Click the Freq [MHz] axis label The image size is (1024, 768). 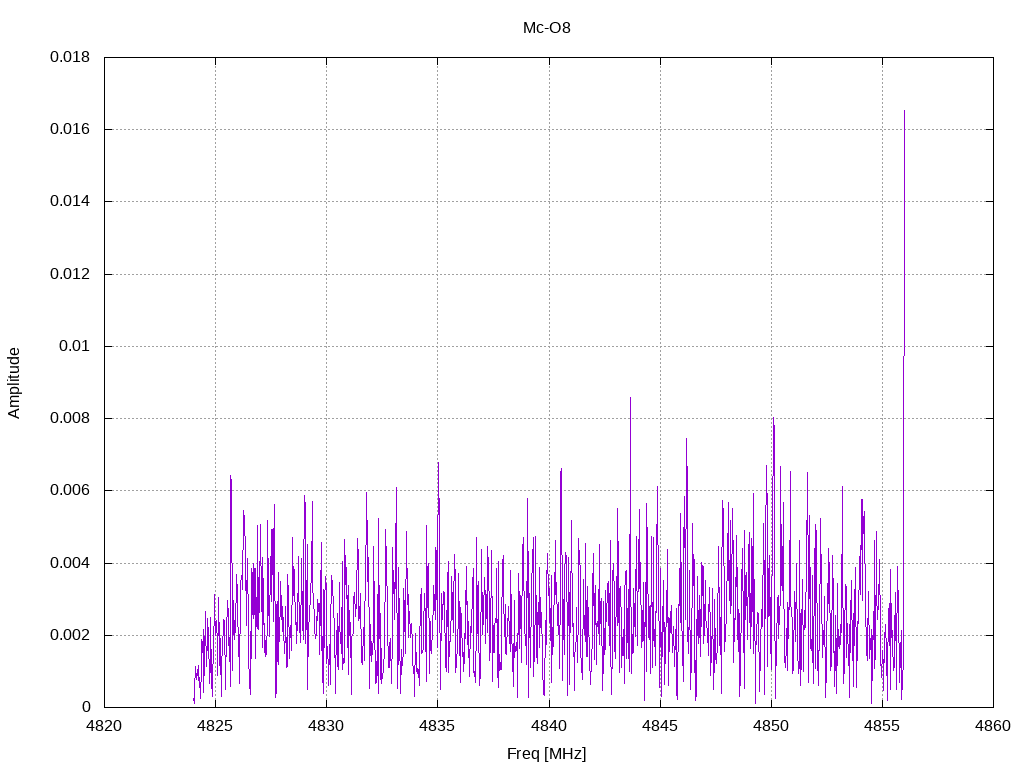(x=547, y=754)
